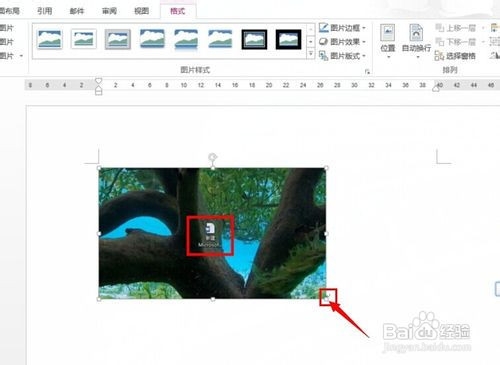
Task: Open the 图片边框 dropdown arrow
Action: pos(364,28)
